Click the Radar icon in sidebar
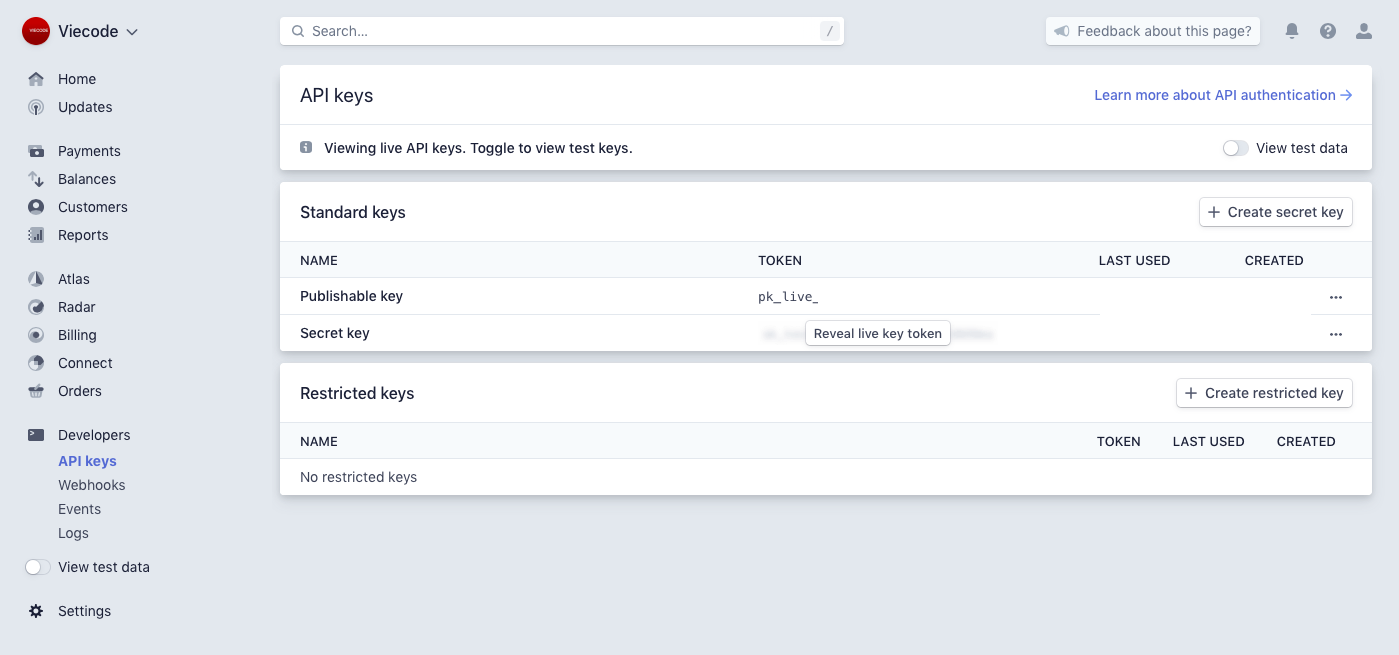This screenshot has height=655, width=1399. coord(36,307)
